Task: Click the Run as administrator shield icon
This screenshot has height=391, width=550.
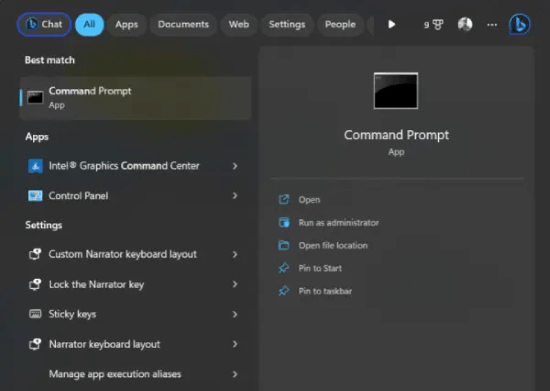Action: tap(284, 222)
